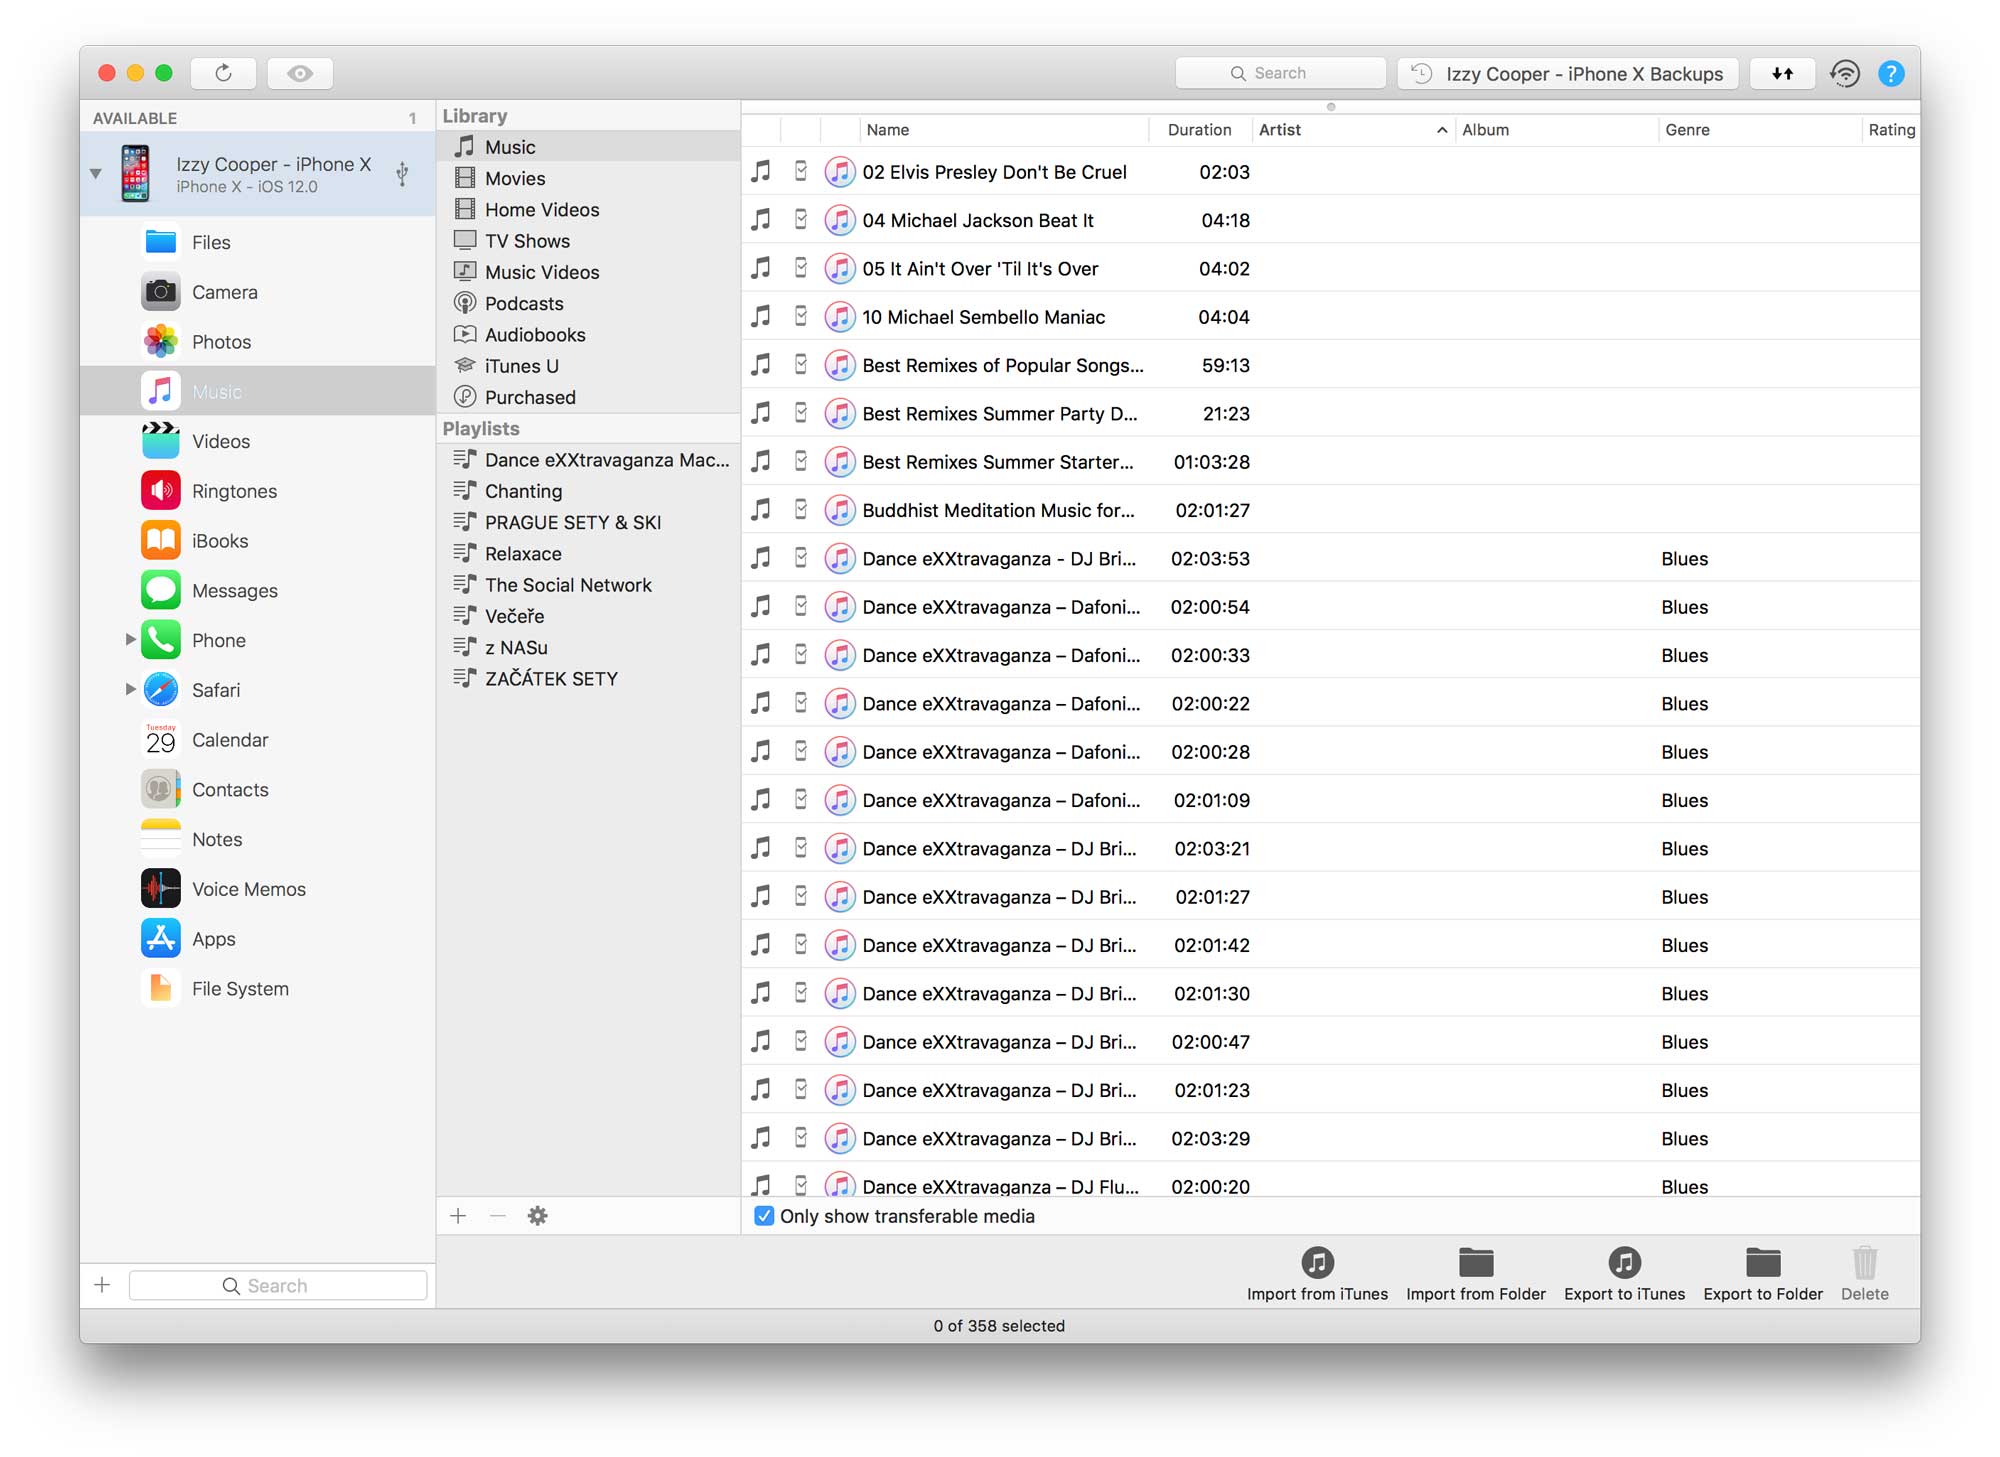The height and width of the screenshot is (1457, 2000).
Task: Click the Export to iTunes icon
Action: 1624,1263
